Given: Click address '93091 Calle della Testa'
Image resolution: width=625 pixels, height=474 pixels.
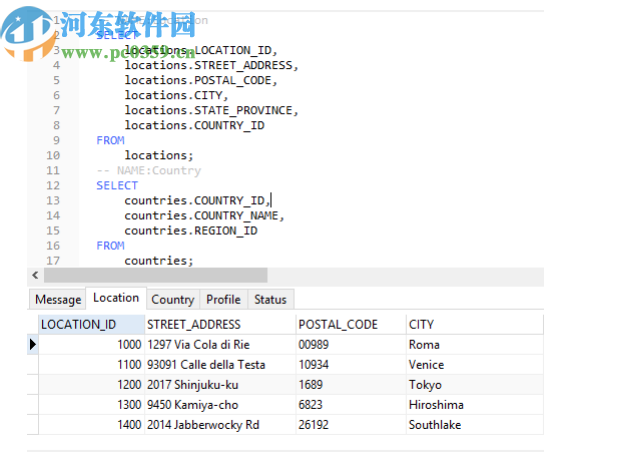Looking at the screenshot, I should point(220,364).
